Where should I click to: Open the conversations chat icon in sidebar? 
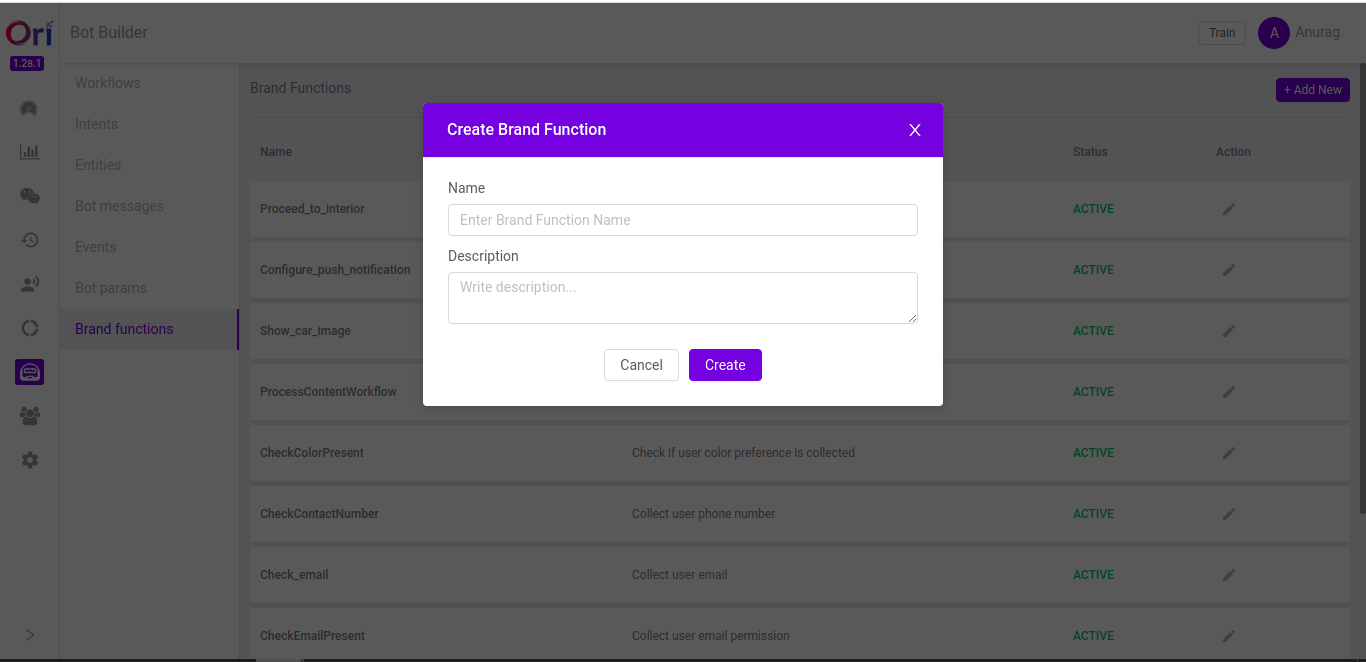[29, 195]
